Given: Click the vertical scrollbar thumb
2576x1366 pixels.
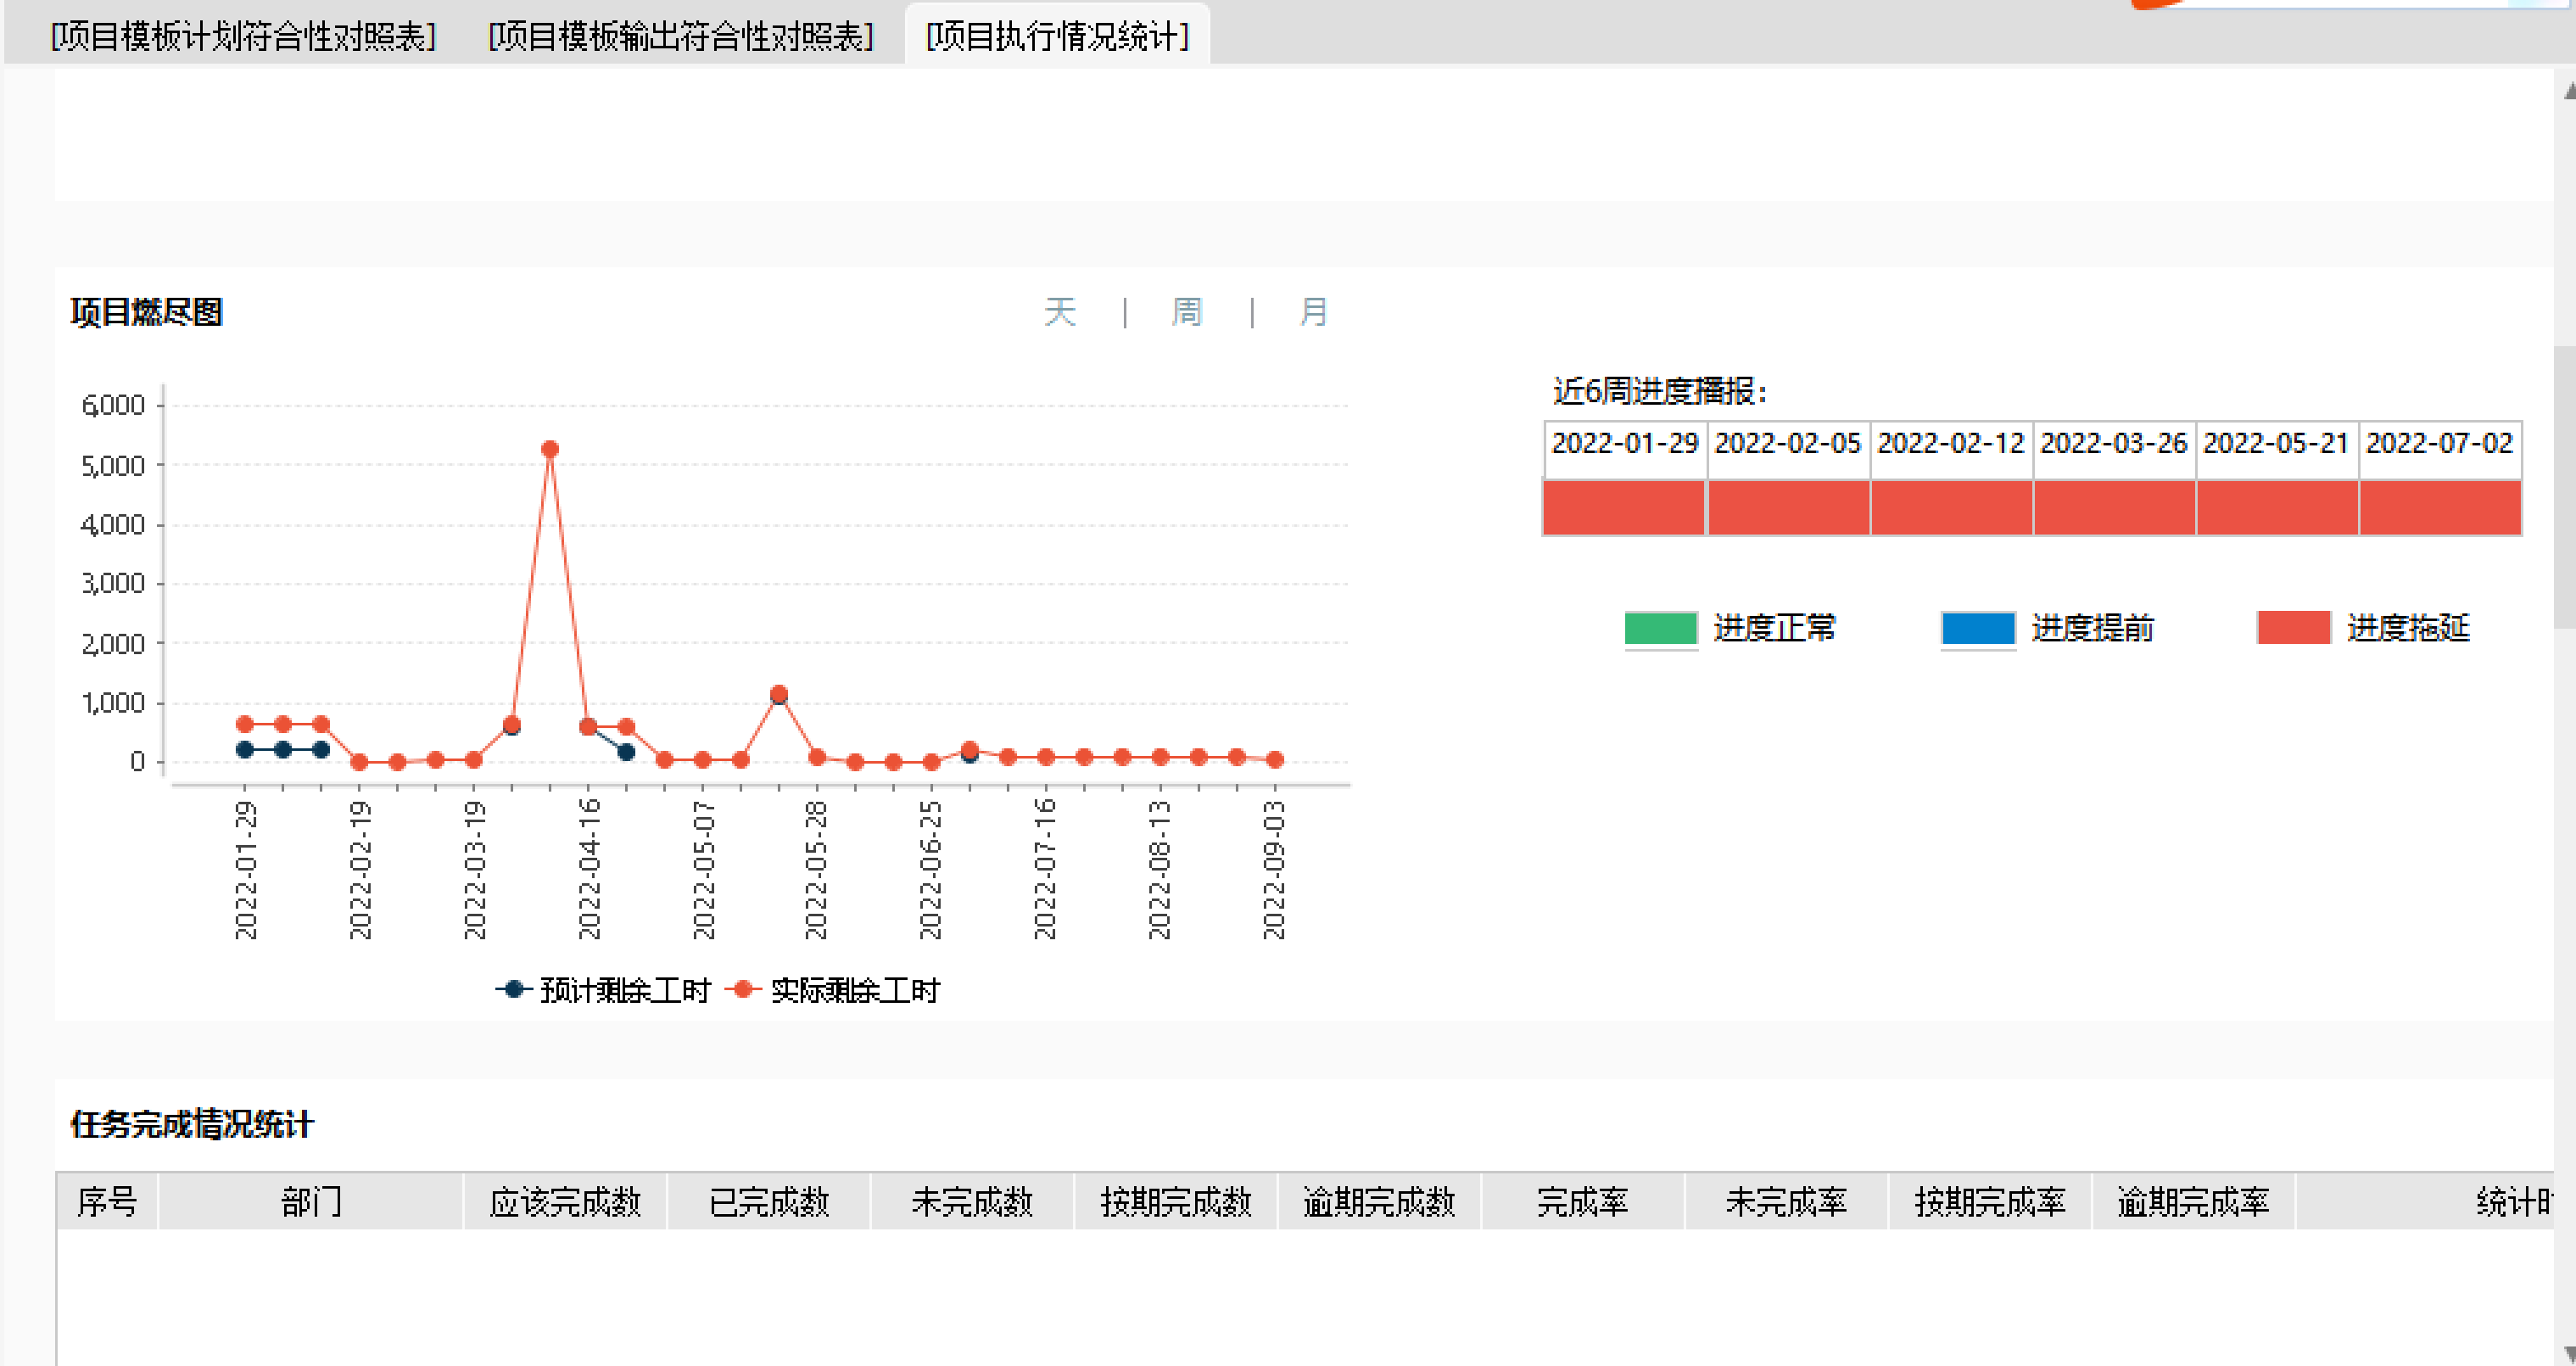Looking at the screenshot, I should point(2563,487).
